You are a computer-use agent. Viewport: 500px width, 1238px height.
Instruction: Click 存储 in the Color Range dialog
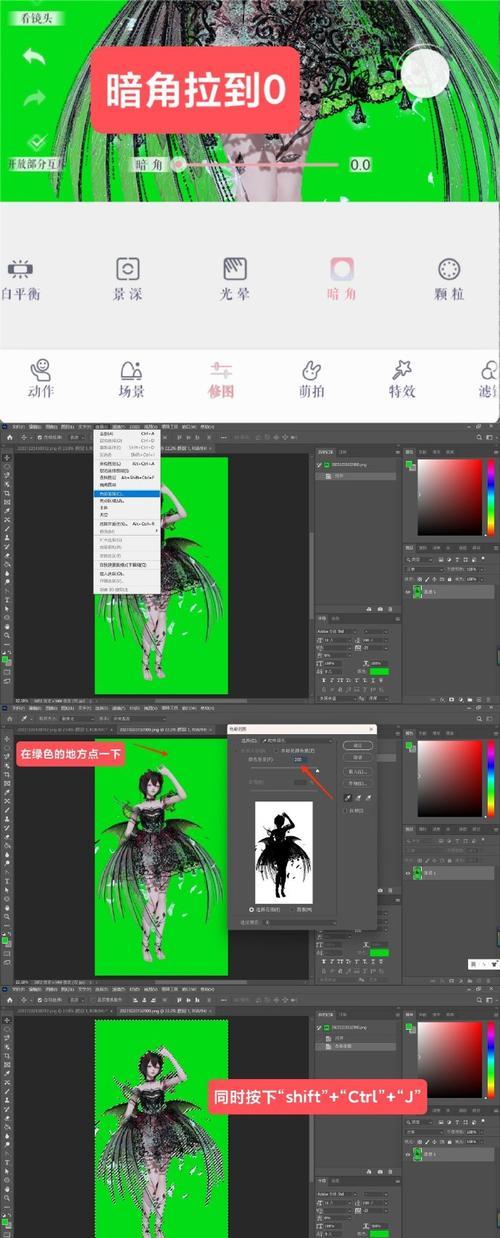coord(358,783)
